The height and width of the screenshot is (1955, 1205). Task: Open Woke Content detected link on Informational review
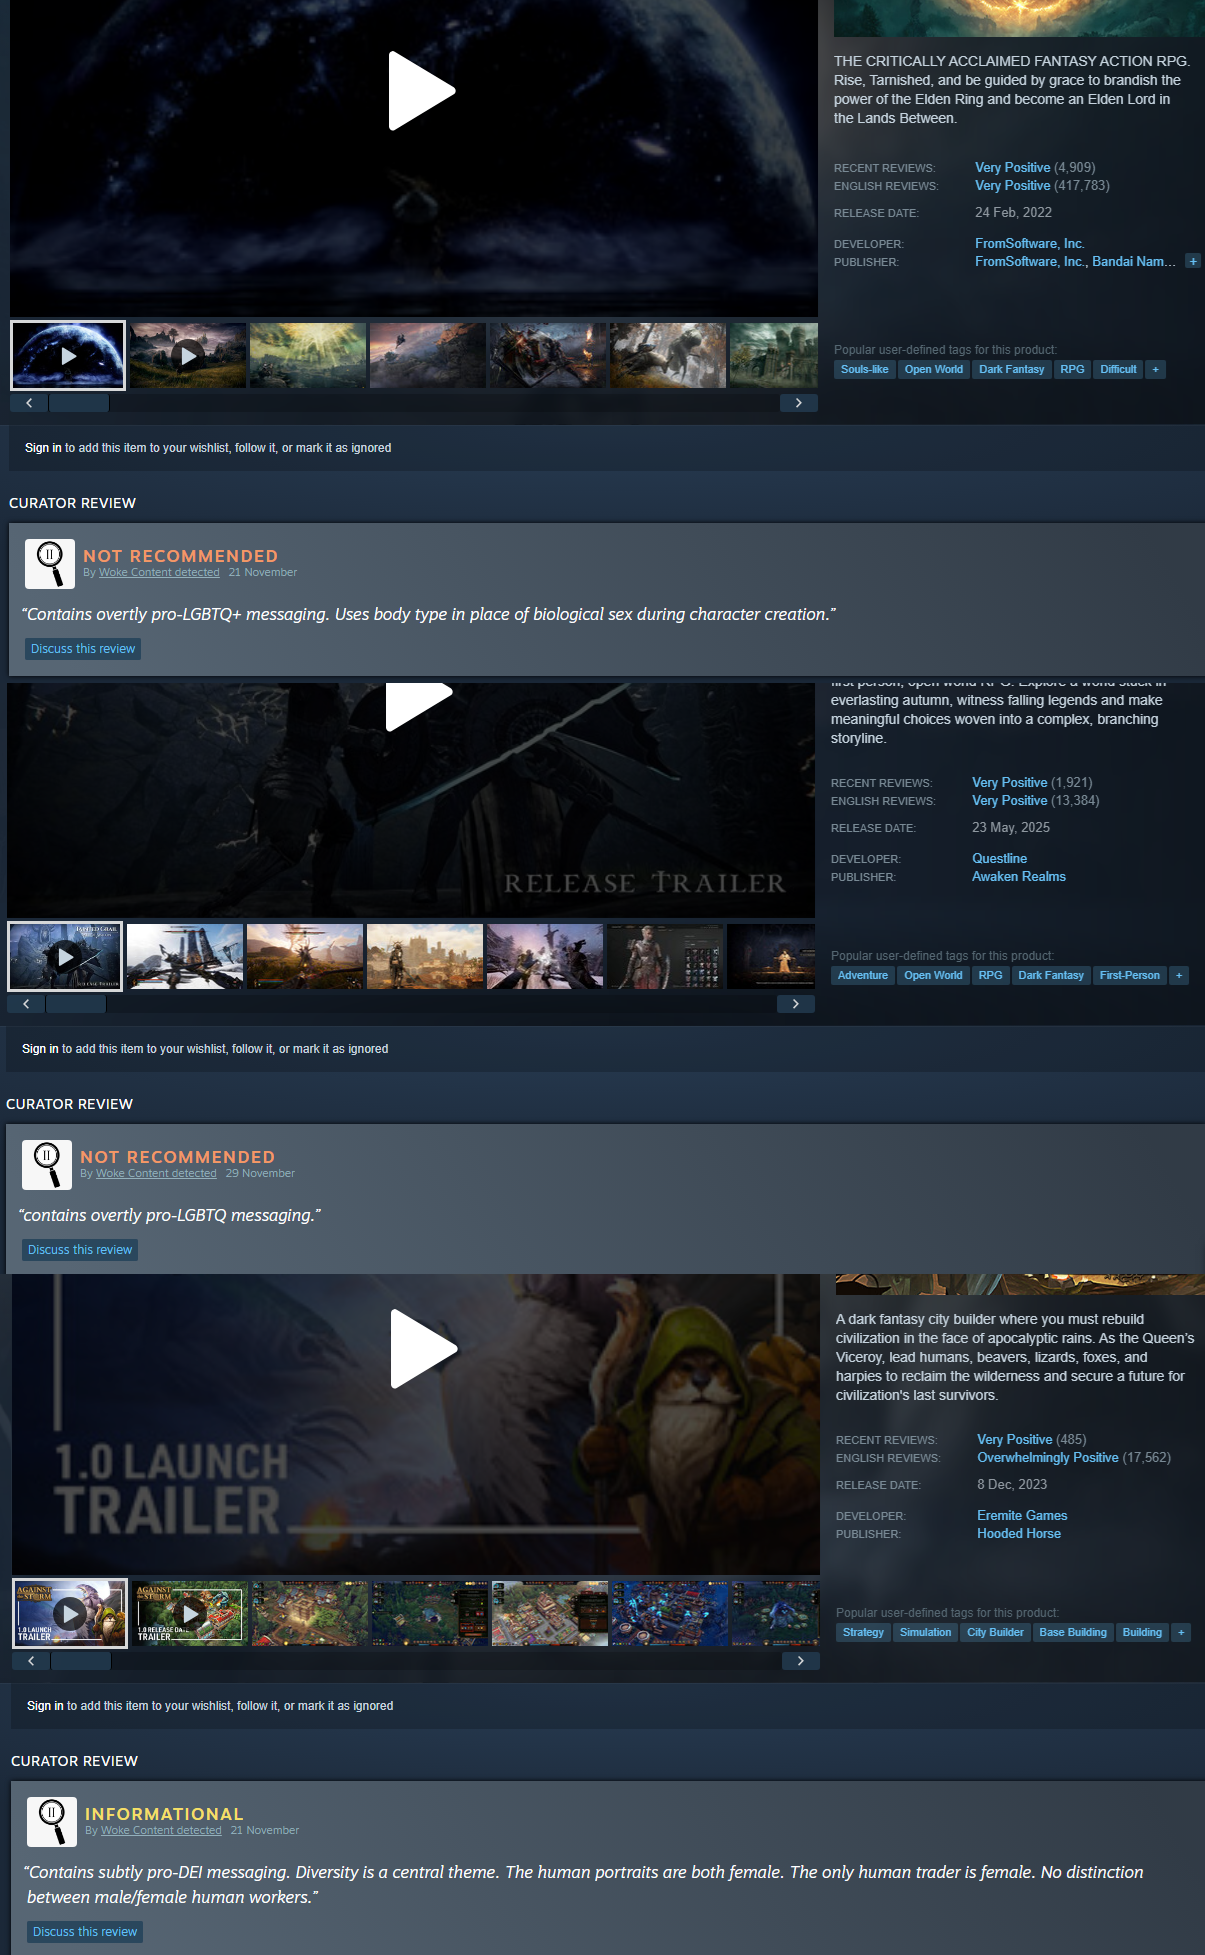click(161, 1830)
